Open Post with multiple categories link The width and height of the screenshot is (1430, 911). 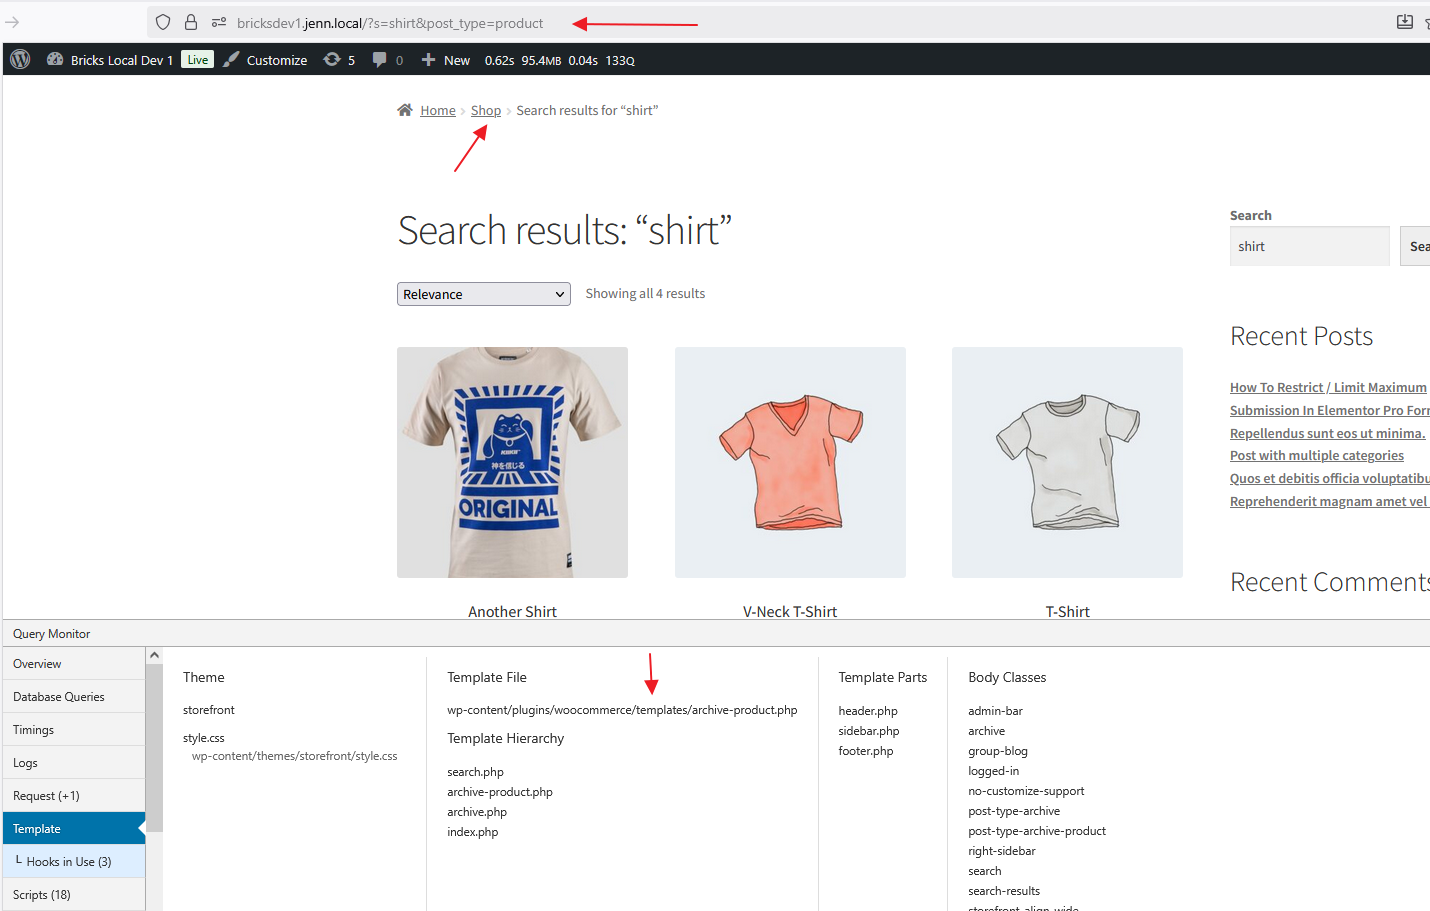point(1316,456)
